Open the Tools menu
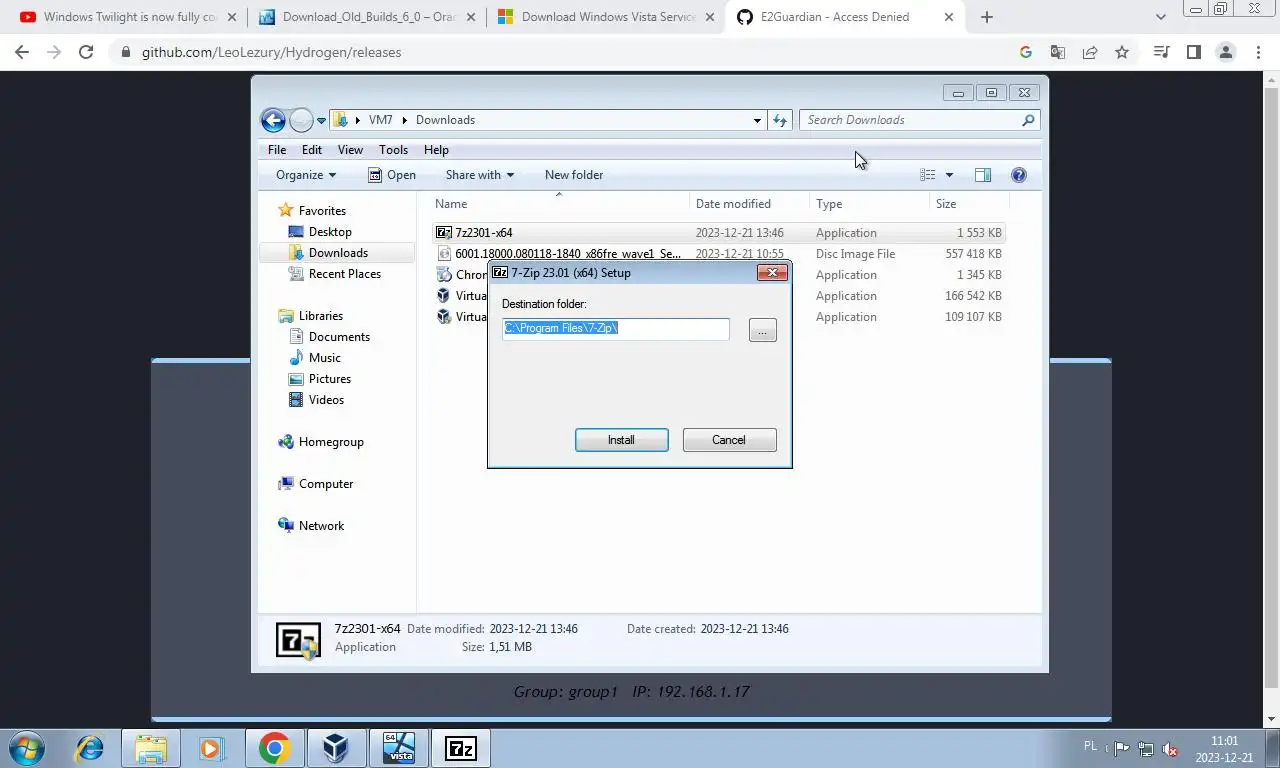1280x768 pixels. click(x=393, y=150)
